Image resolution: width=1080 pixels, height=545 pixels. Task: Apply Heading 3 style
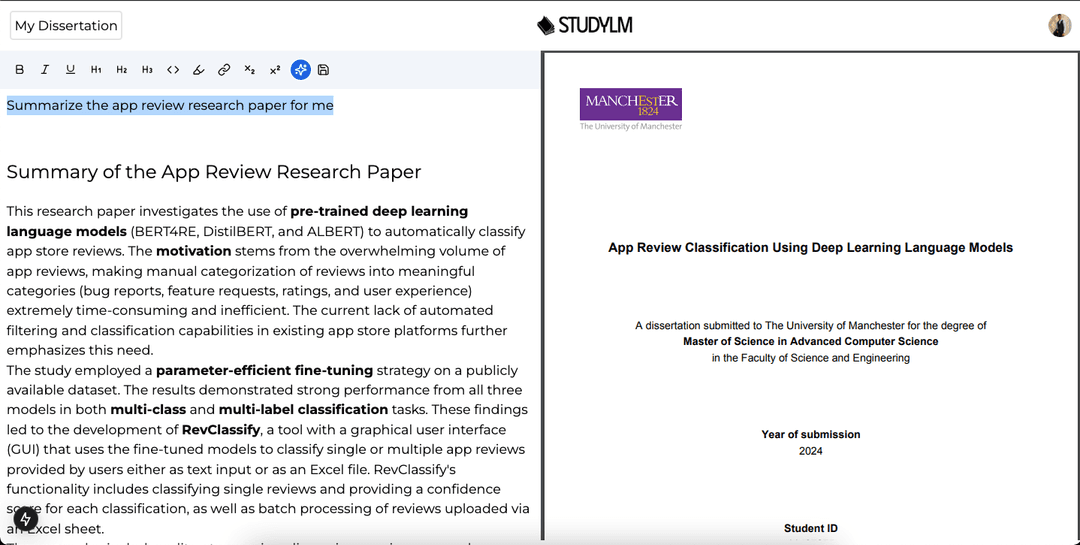(x=147, y=70)
